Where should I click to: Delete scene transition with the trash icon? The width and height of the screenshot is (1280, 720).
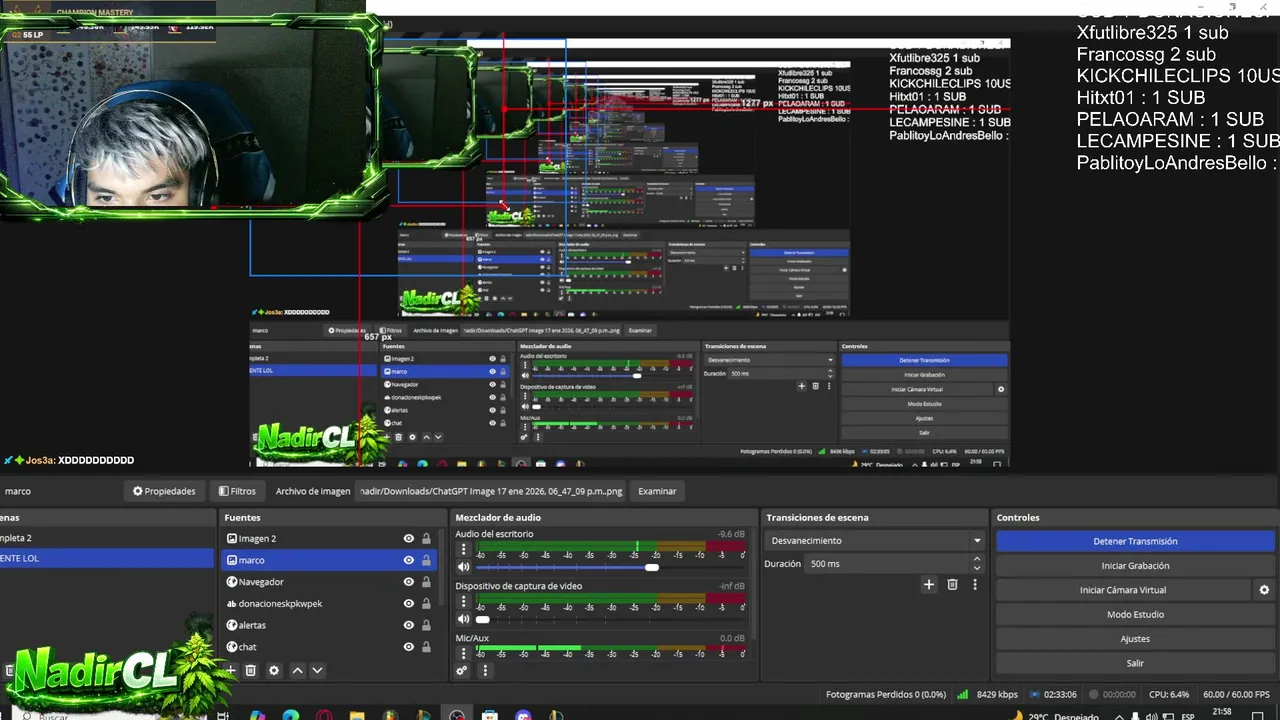point(952,584)
